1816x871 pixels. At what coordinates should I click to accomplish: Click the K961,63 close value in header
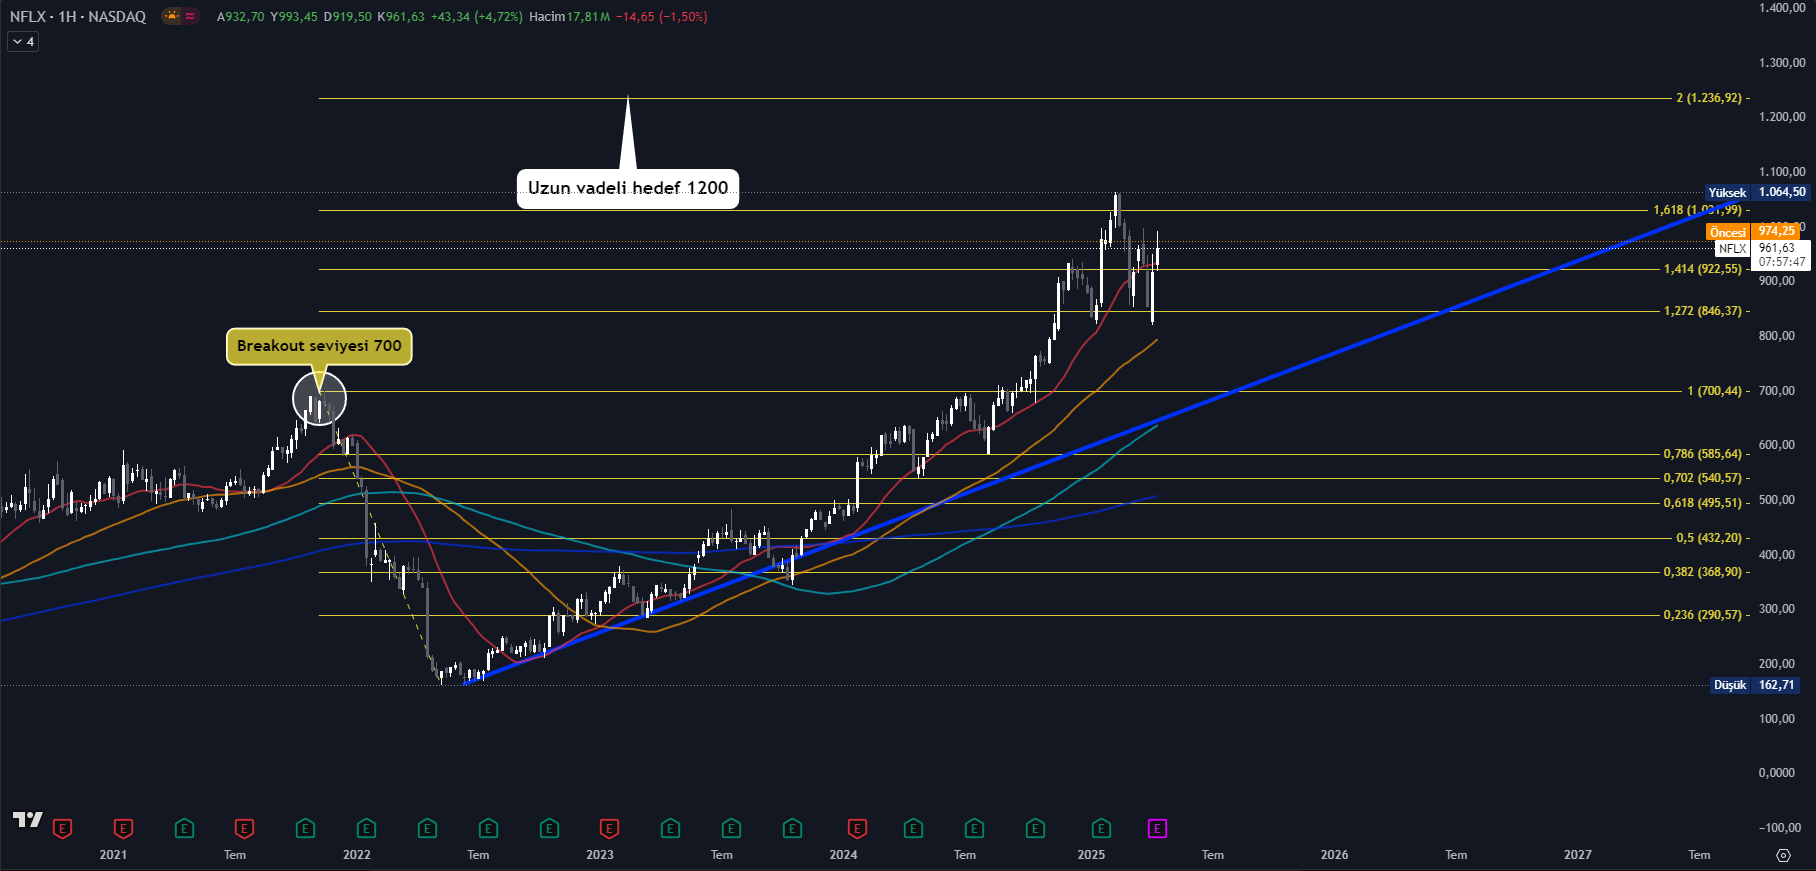pos(400,17)
